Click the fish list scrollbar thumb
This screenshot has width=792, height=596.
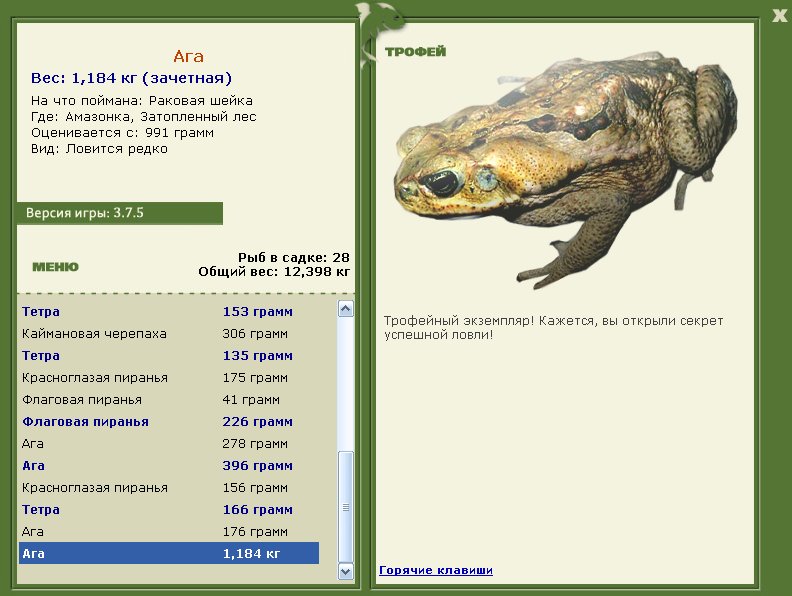click(x=345, y=507)
